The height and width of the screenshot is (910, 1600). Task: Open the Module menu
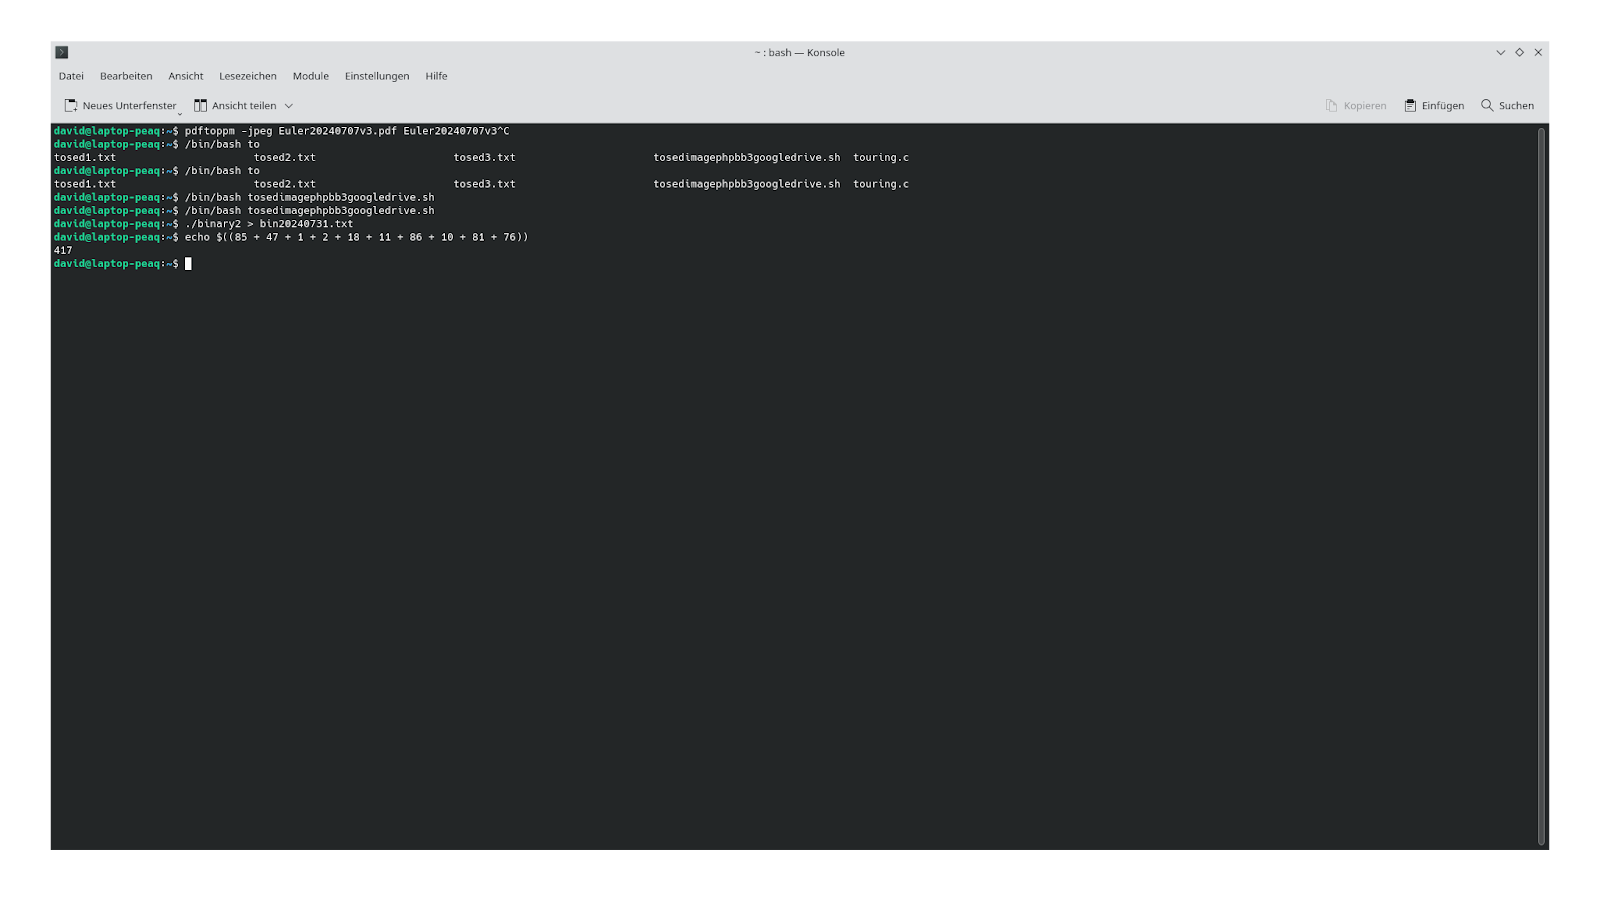311,76
